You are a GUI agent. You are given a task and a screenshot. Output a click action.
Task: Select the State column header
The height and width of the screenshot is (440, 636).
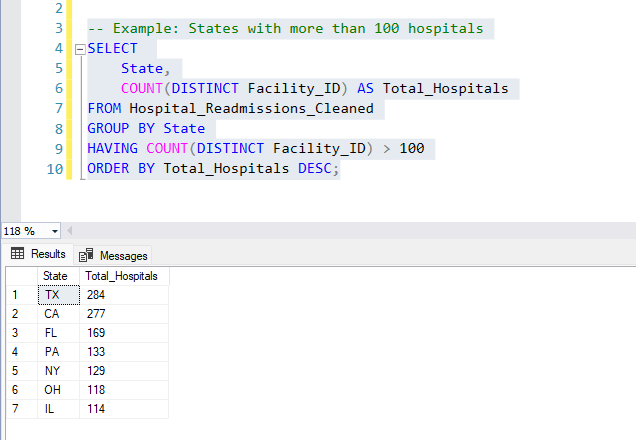[x=58, y=276]
